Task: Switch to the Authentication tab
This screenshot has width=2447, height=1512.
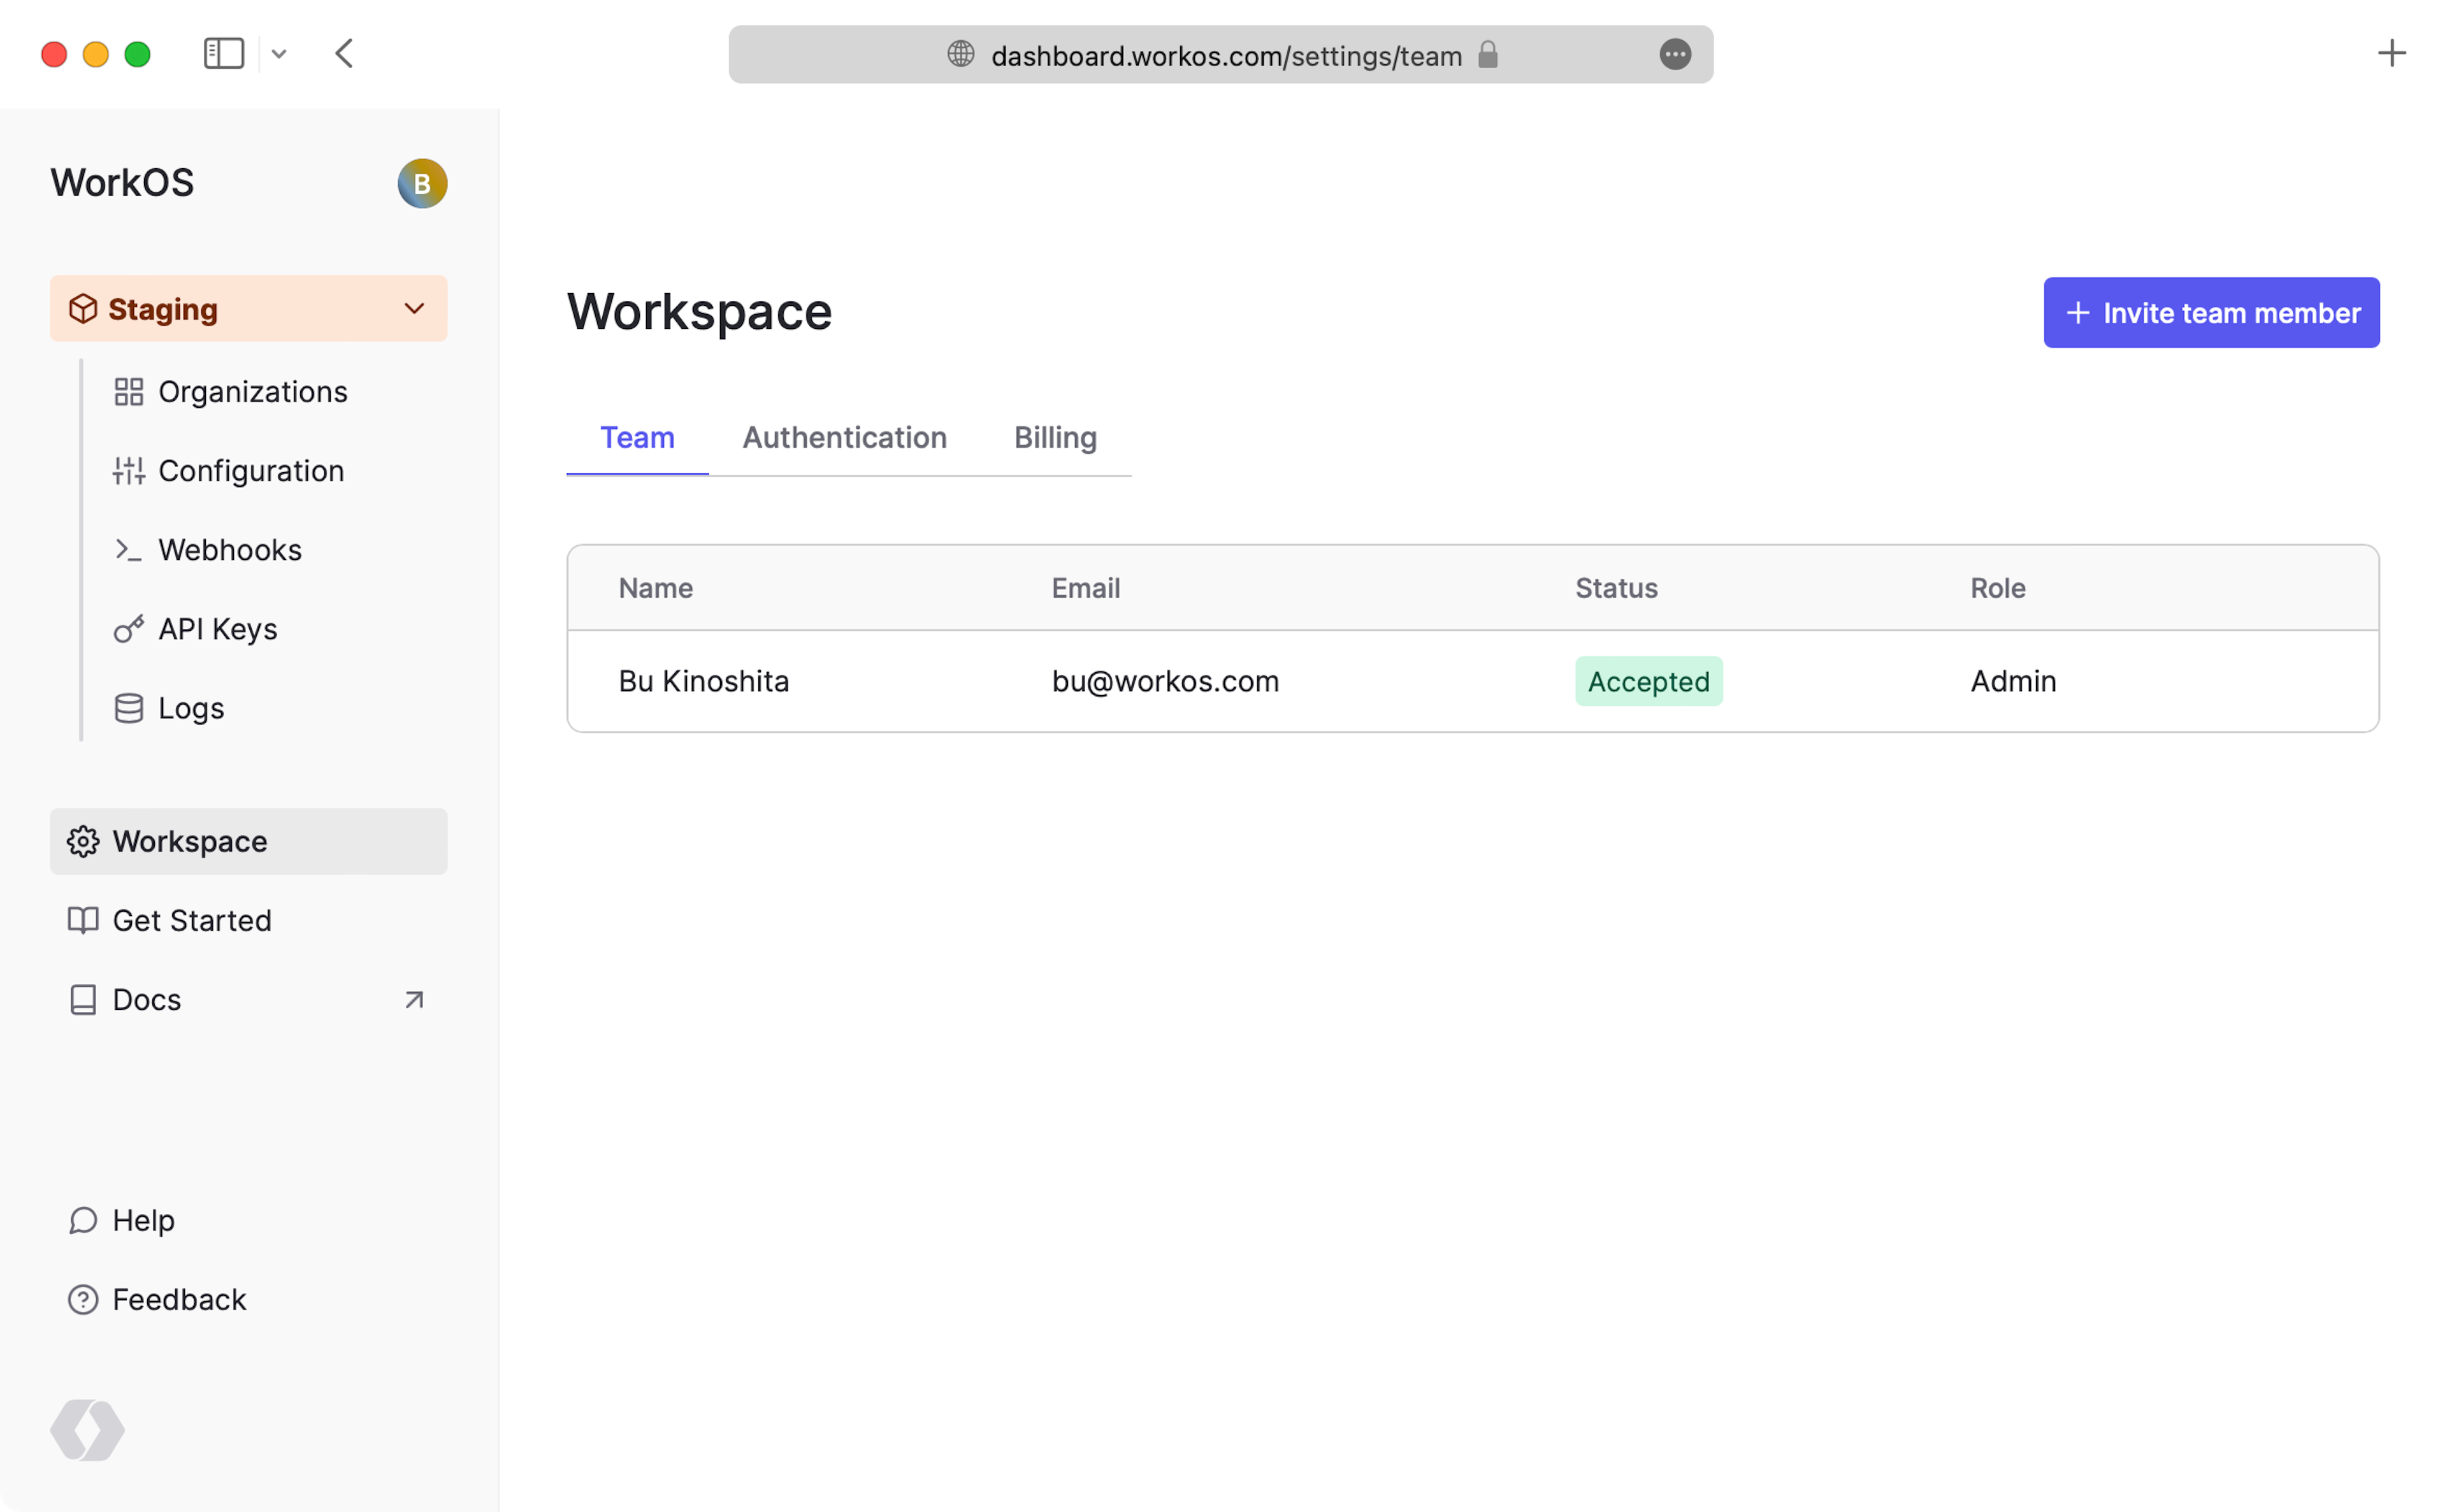Action: point(844,438)
